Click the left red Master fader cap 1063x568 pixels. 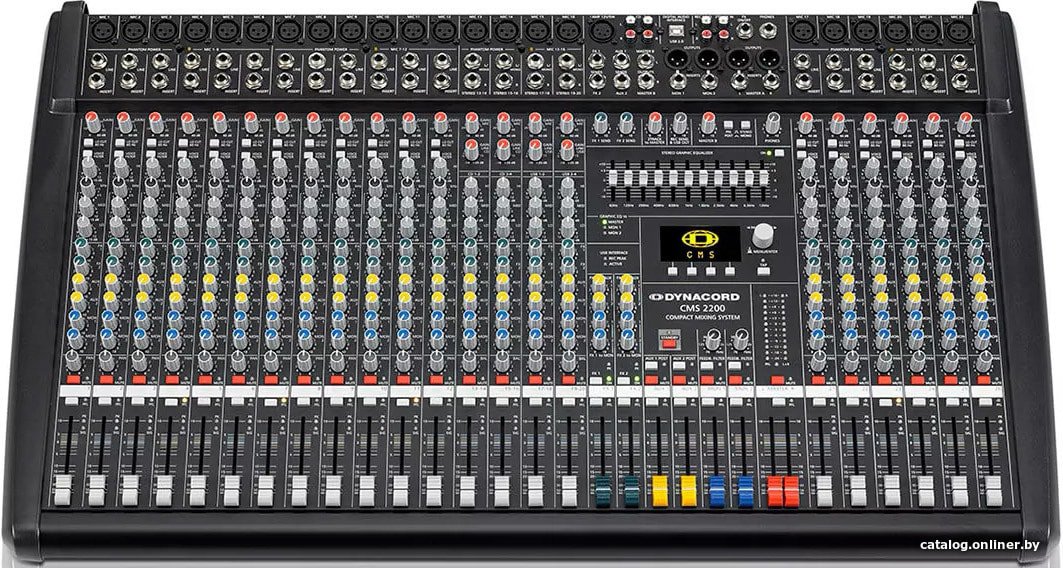(x=774, y=491)
